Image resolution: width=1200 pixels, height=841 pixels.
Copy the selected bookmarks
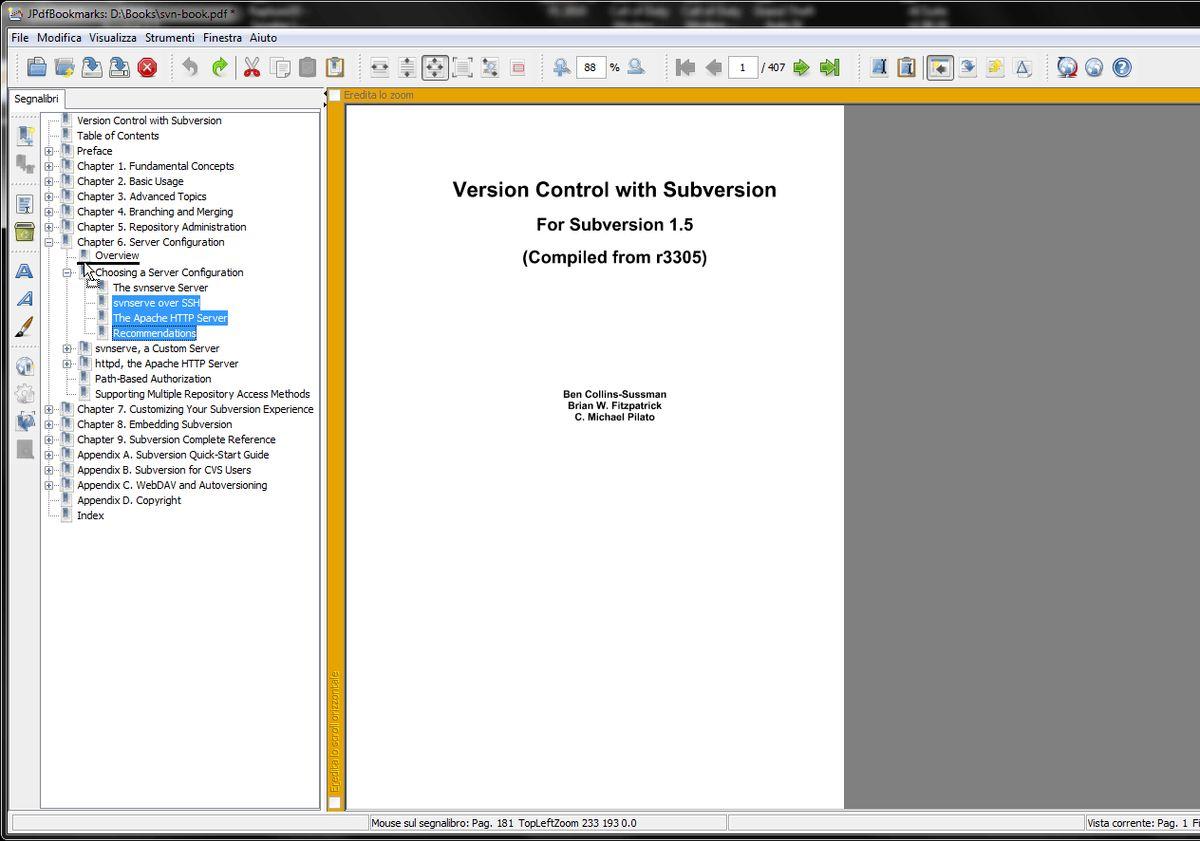(280, 67)
